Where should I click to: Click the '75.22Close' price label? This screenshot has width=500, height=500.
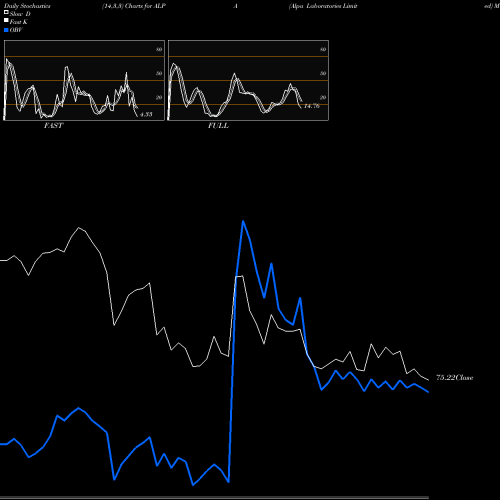(x=455, y=378)
